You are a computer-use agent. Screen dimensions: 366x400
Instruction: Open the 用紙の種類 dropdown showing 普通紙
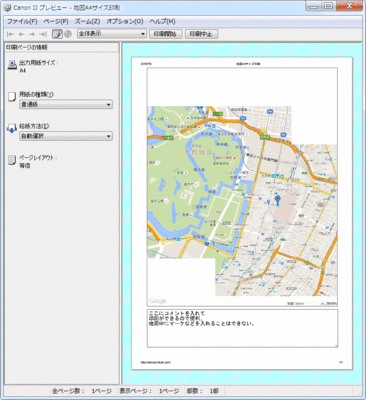pos(66,104)
